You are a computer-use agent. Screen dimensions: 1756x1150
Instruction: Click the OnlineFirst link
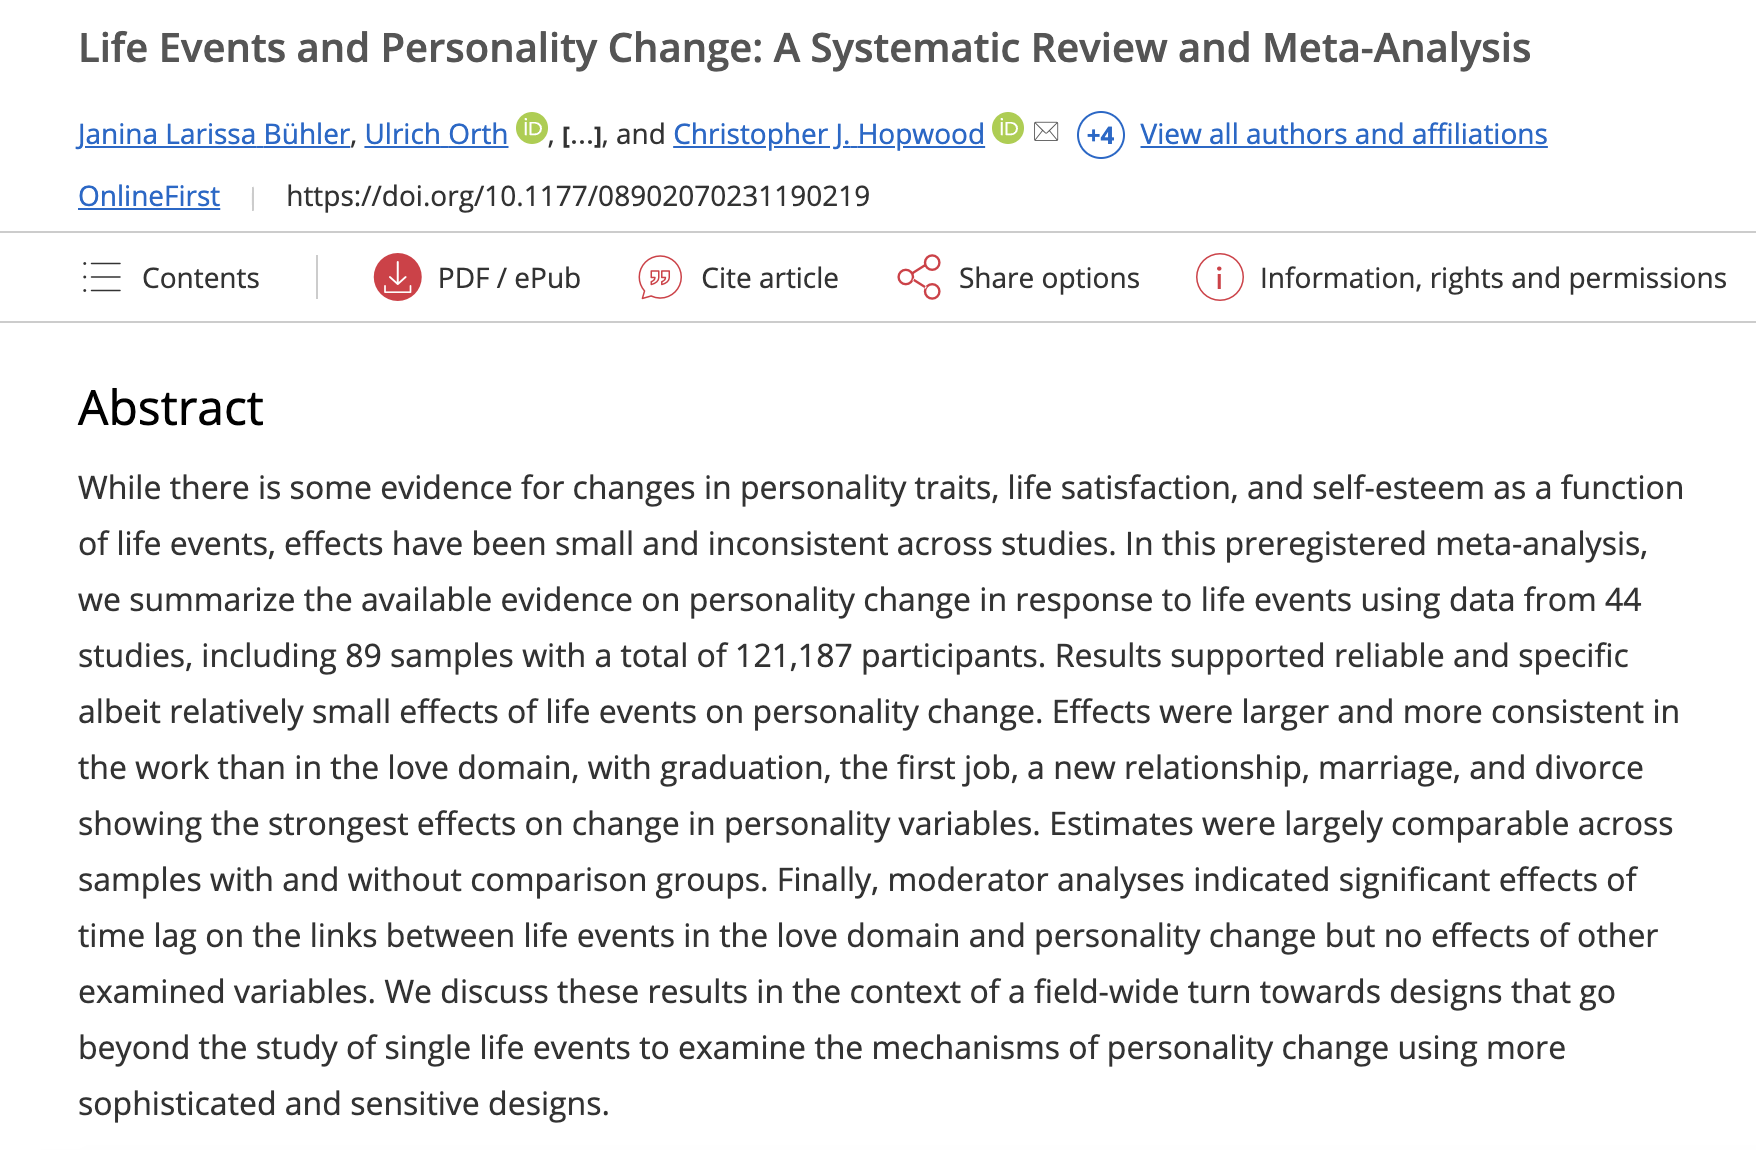click(x=149, y=196)
